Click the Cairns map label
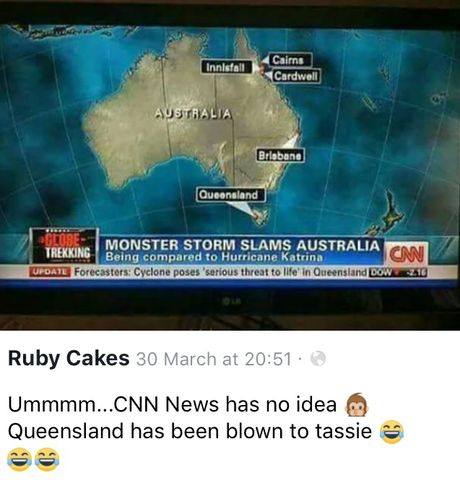Screen dimensions: 460x483 pyautogui.click(x=288, y=60)
